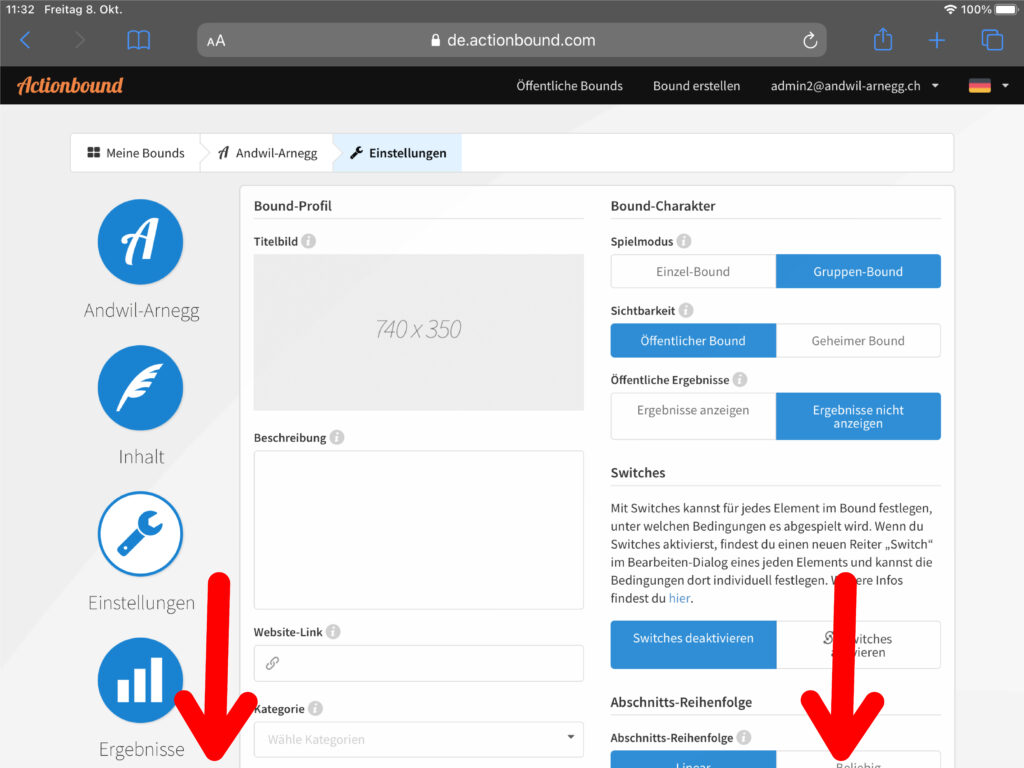Click info icon next to Titelbild
Image resolution: width=1024 pixels, height=768 pixels.
click(x=309, y=241)
